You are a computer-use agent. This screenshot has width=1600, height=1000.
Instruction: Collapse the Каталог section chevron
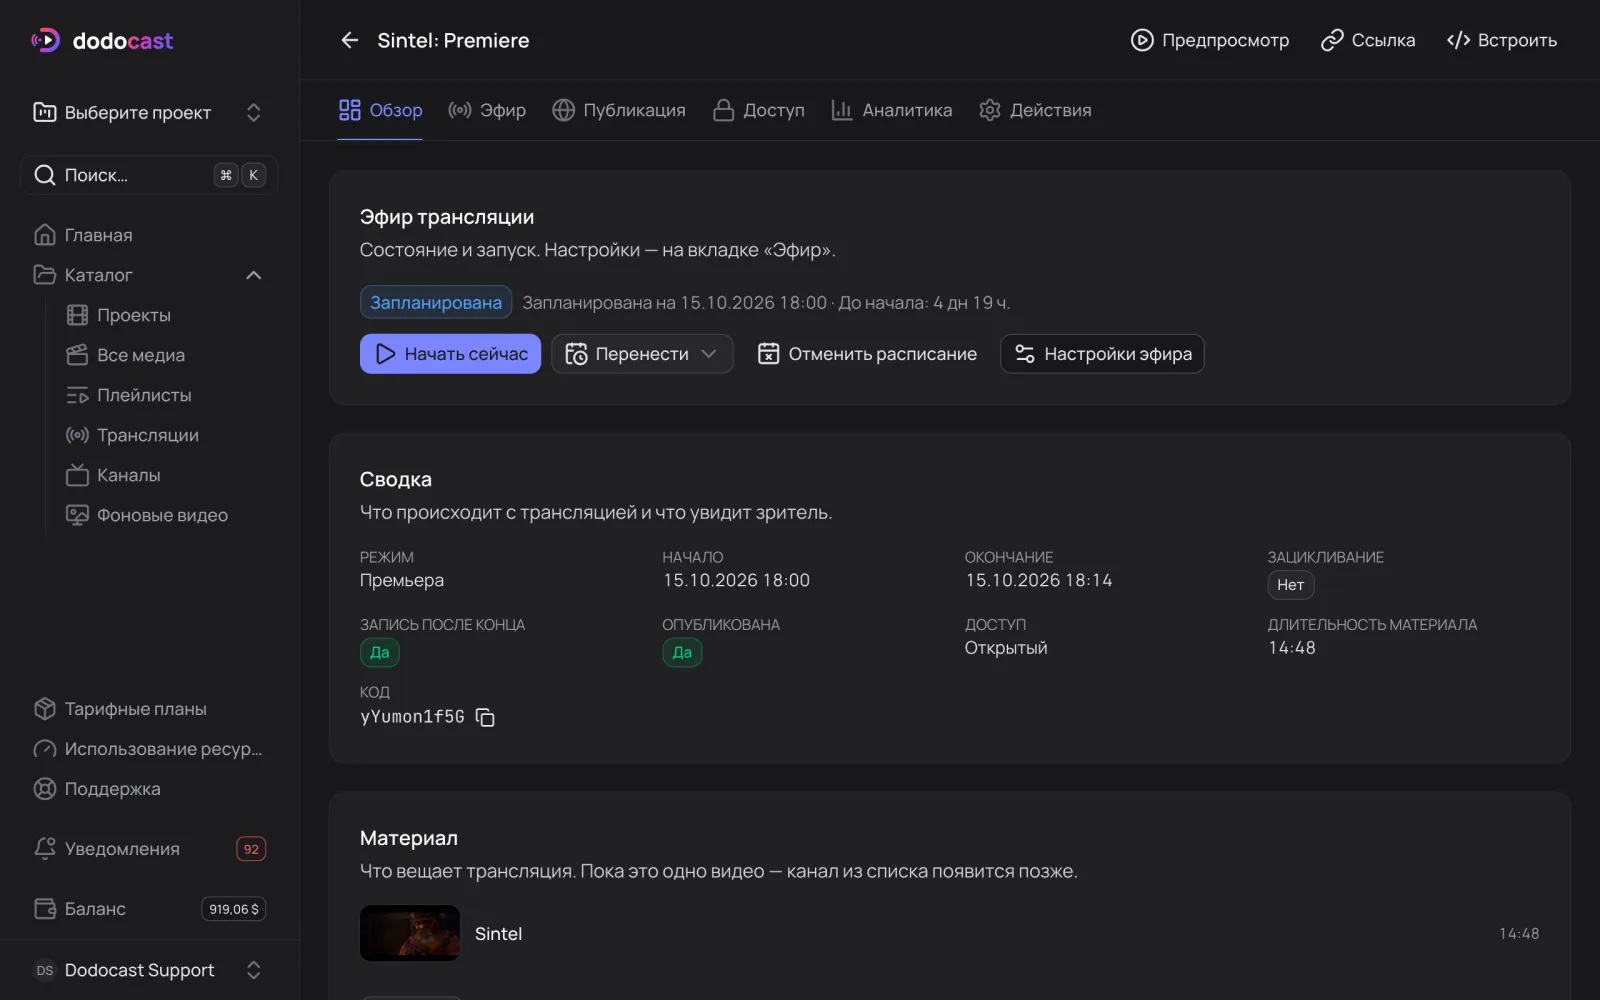pos(254,275)
